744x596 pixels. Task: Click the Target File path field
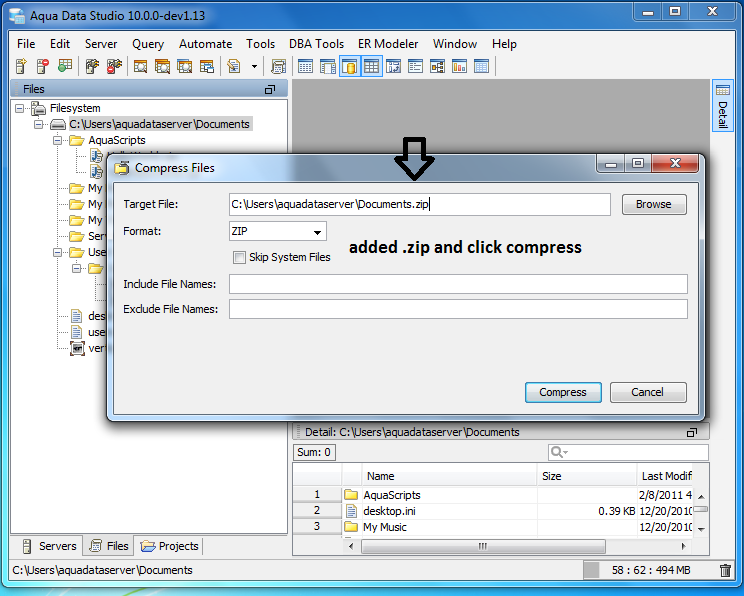coord(419,205)
